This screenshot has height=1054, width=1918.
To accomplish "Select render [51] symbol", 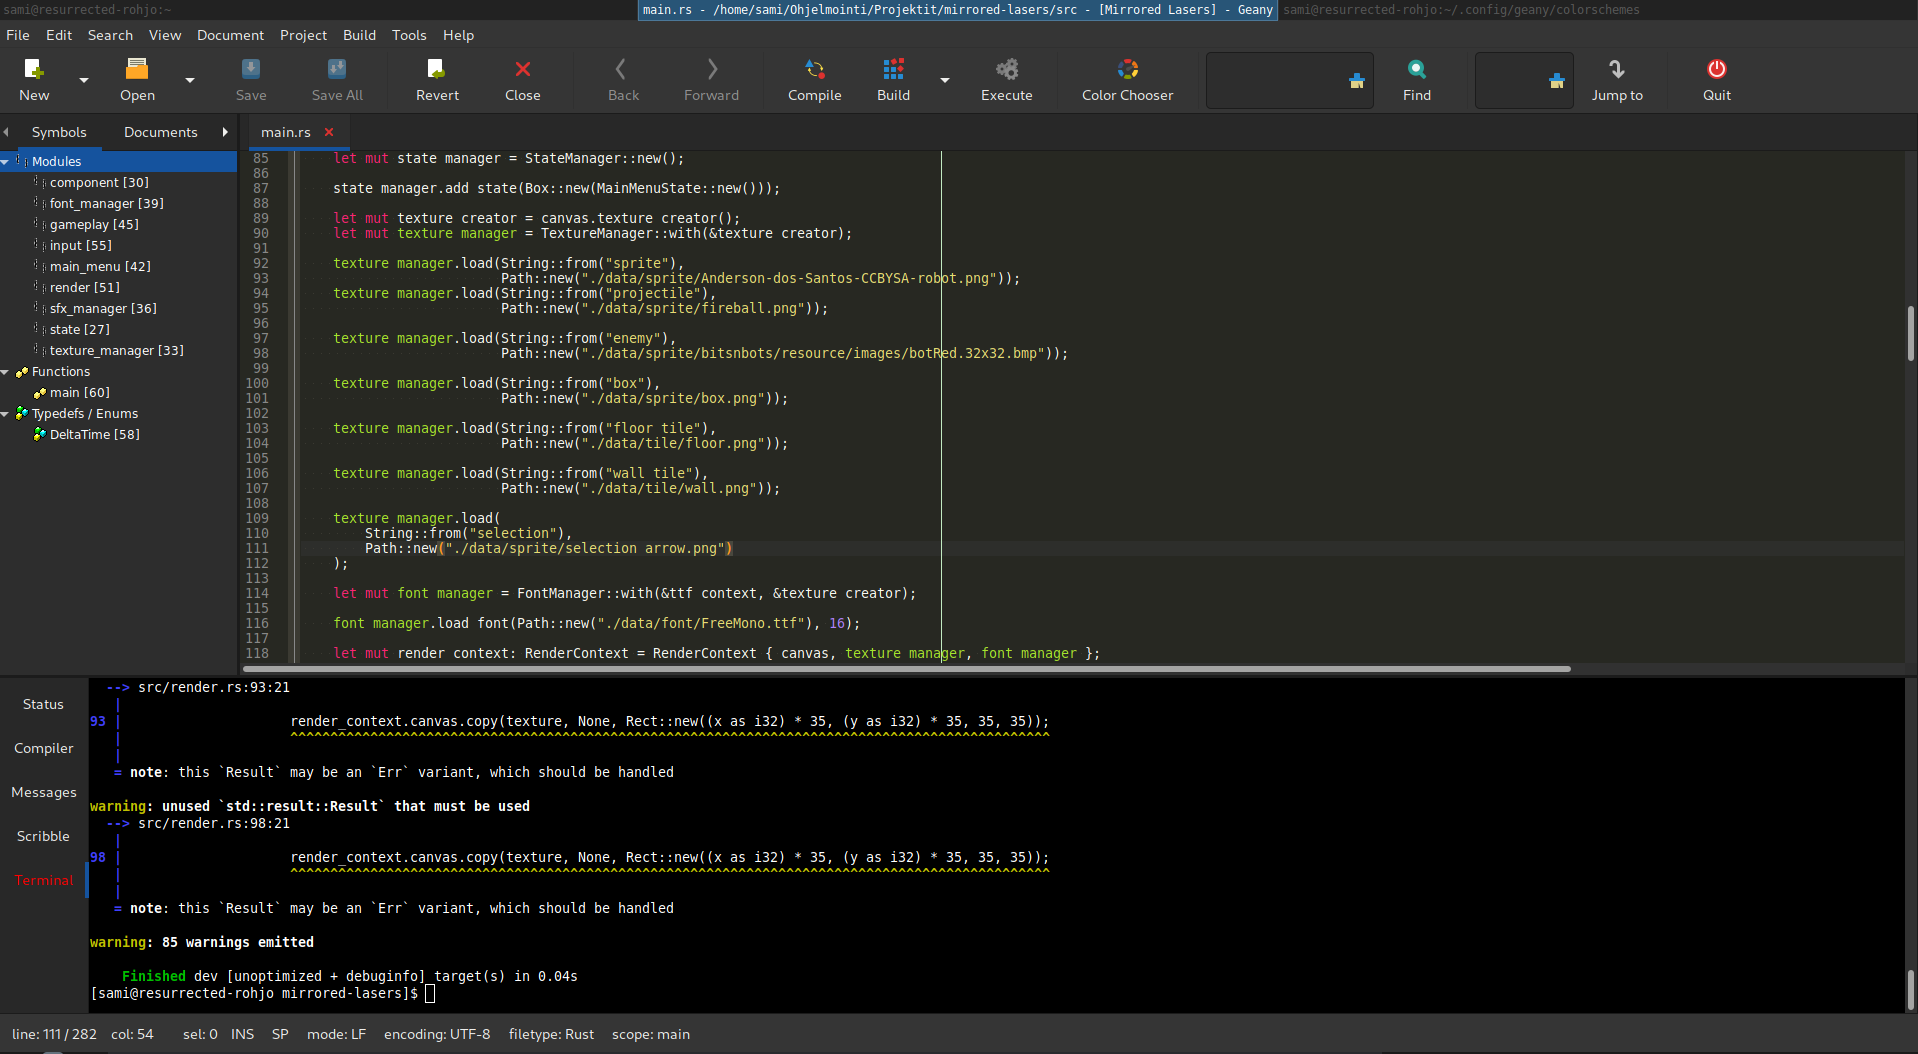I will click(84, 287).
